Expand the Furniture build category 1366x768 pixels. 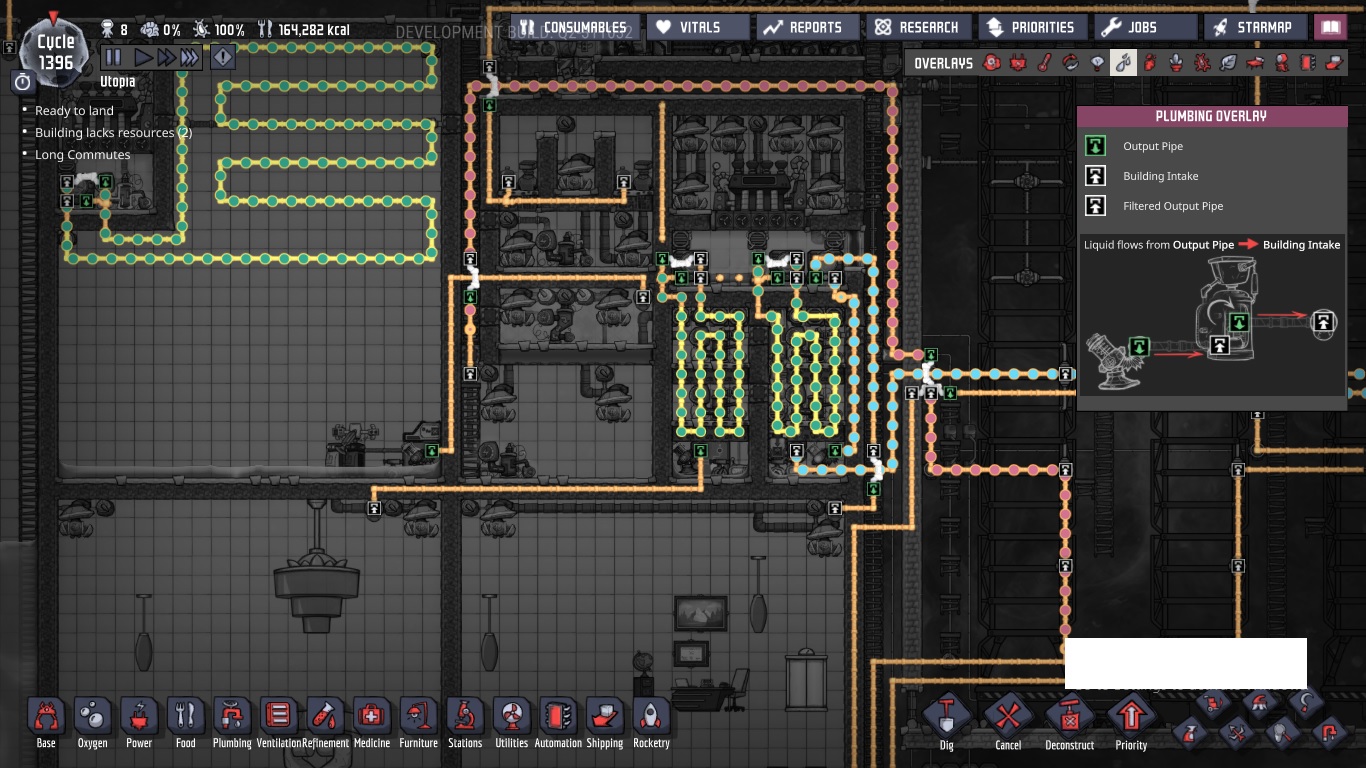(418, 722)
